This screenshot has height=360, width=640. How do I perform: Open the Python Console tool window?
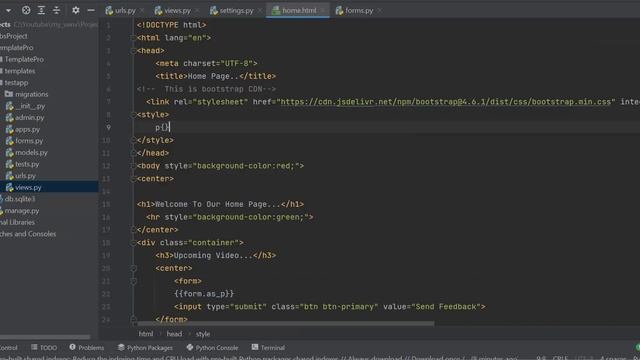(212, 347)
